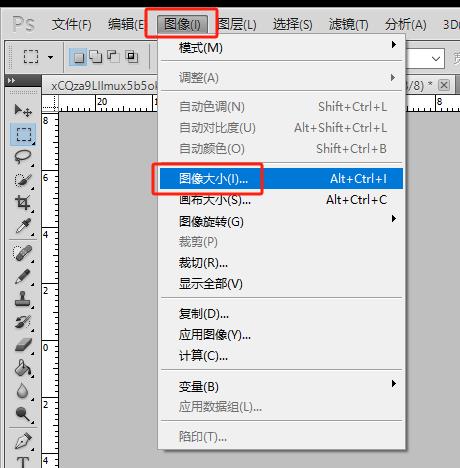Expand the 变量(B) submenu

[x=282, y=386]
